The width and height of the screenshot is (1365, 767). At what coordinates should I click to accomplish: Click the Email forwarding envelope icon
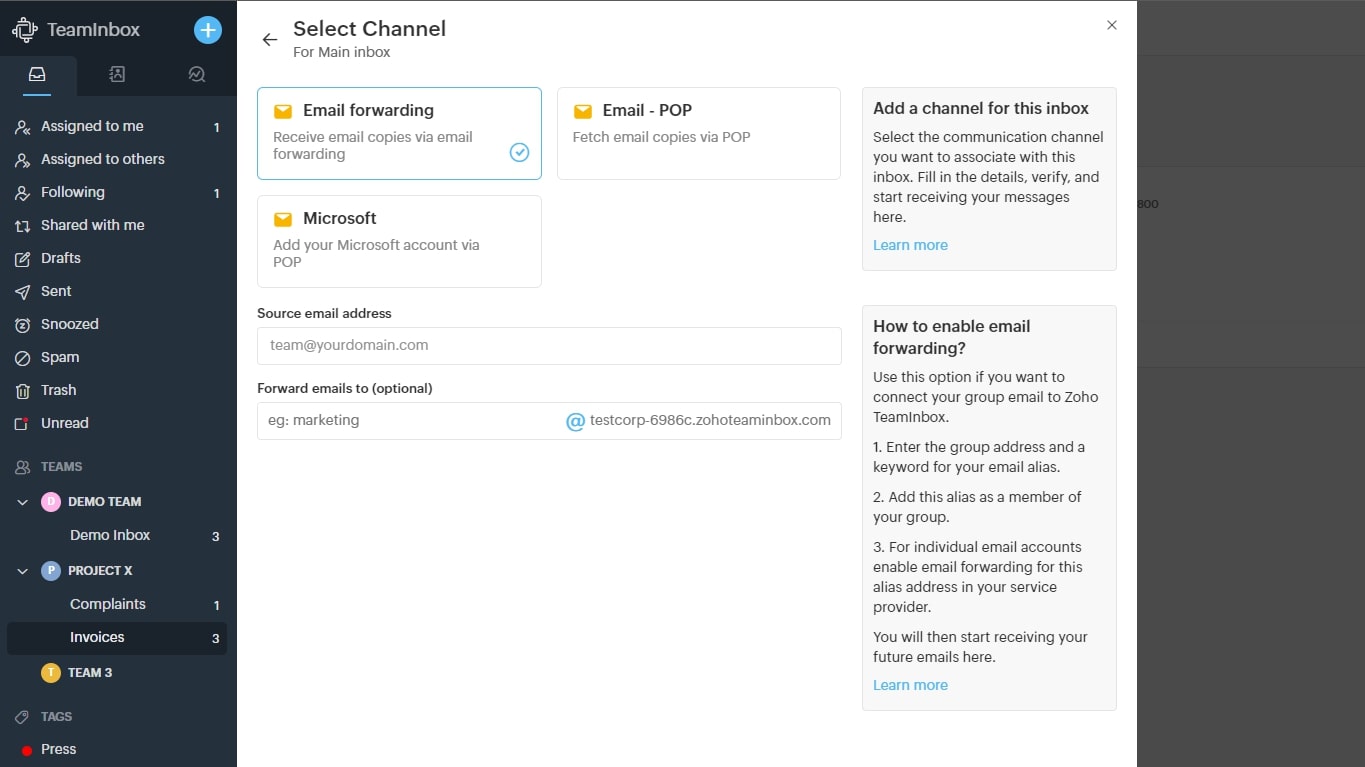click(283, 111)
